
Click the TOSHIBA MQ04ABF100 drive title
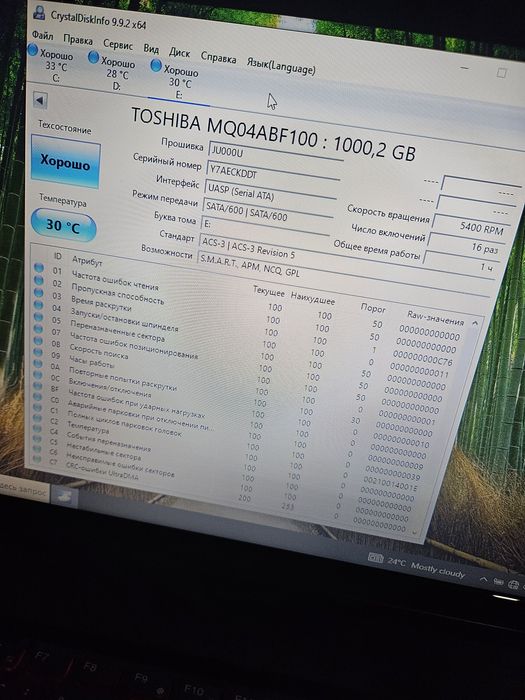[273, 135]
